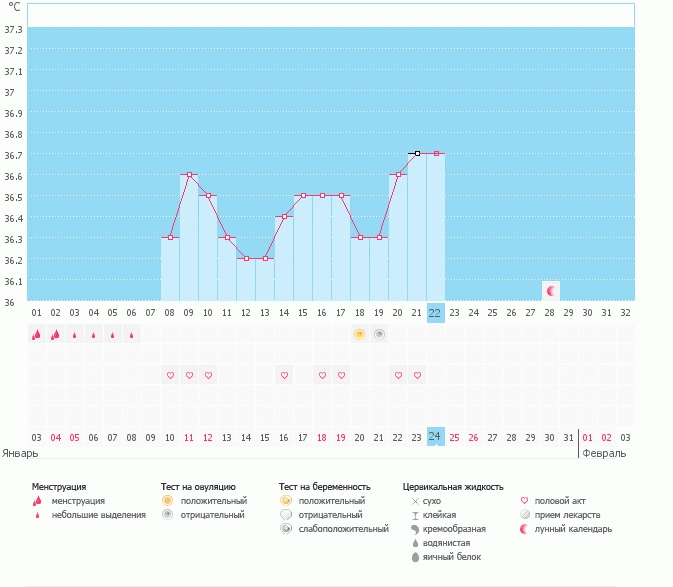This screenshot has height=587, width=673.
Task: Click Тест на беременность legend heading
Action: [x=324, y=487]
